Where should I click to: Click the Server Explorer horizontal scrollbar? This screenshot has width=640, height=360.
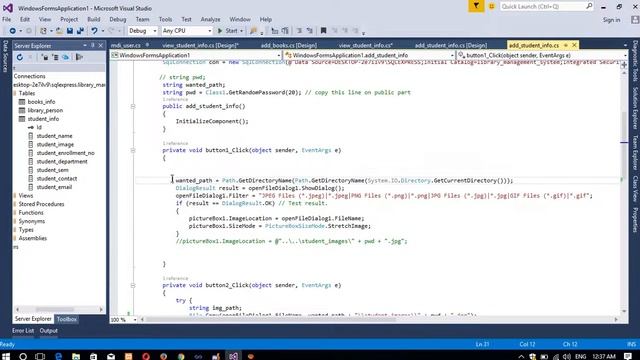coord(59,309)
